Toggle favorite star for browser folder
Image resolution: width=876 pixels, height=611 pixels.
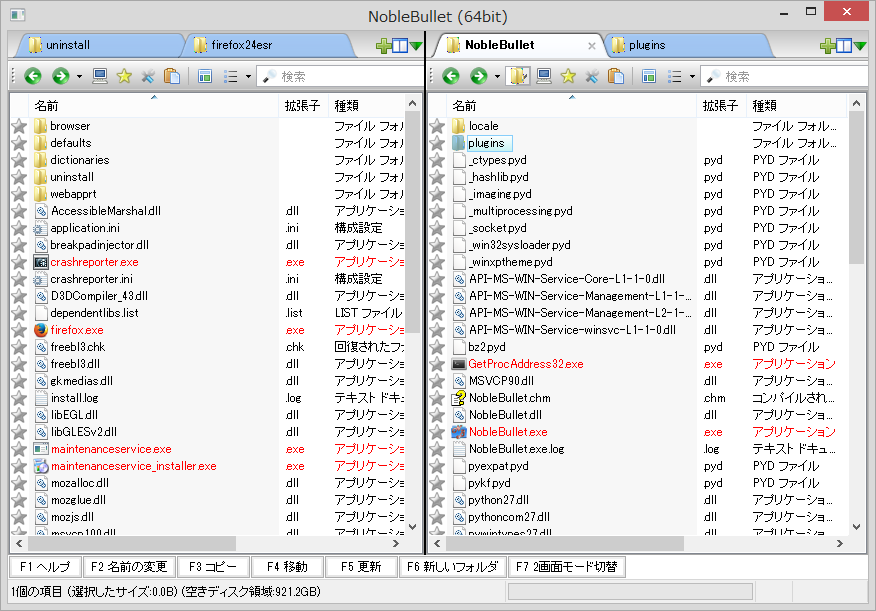pyautogui.click(x=19, y=126)
